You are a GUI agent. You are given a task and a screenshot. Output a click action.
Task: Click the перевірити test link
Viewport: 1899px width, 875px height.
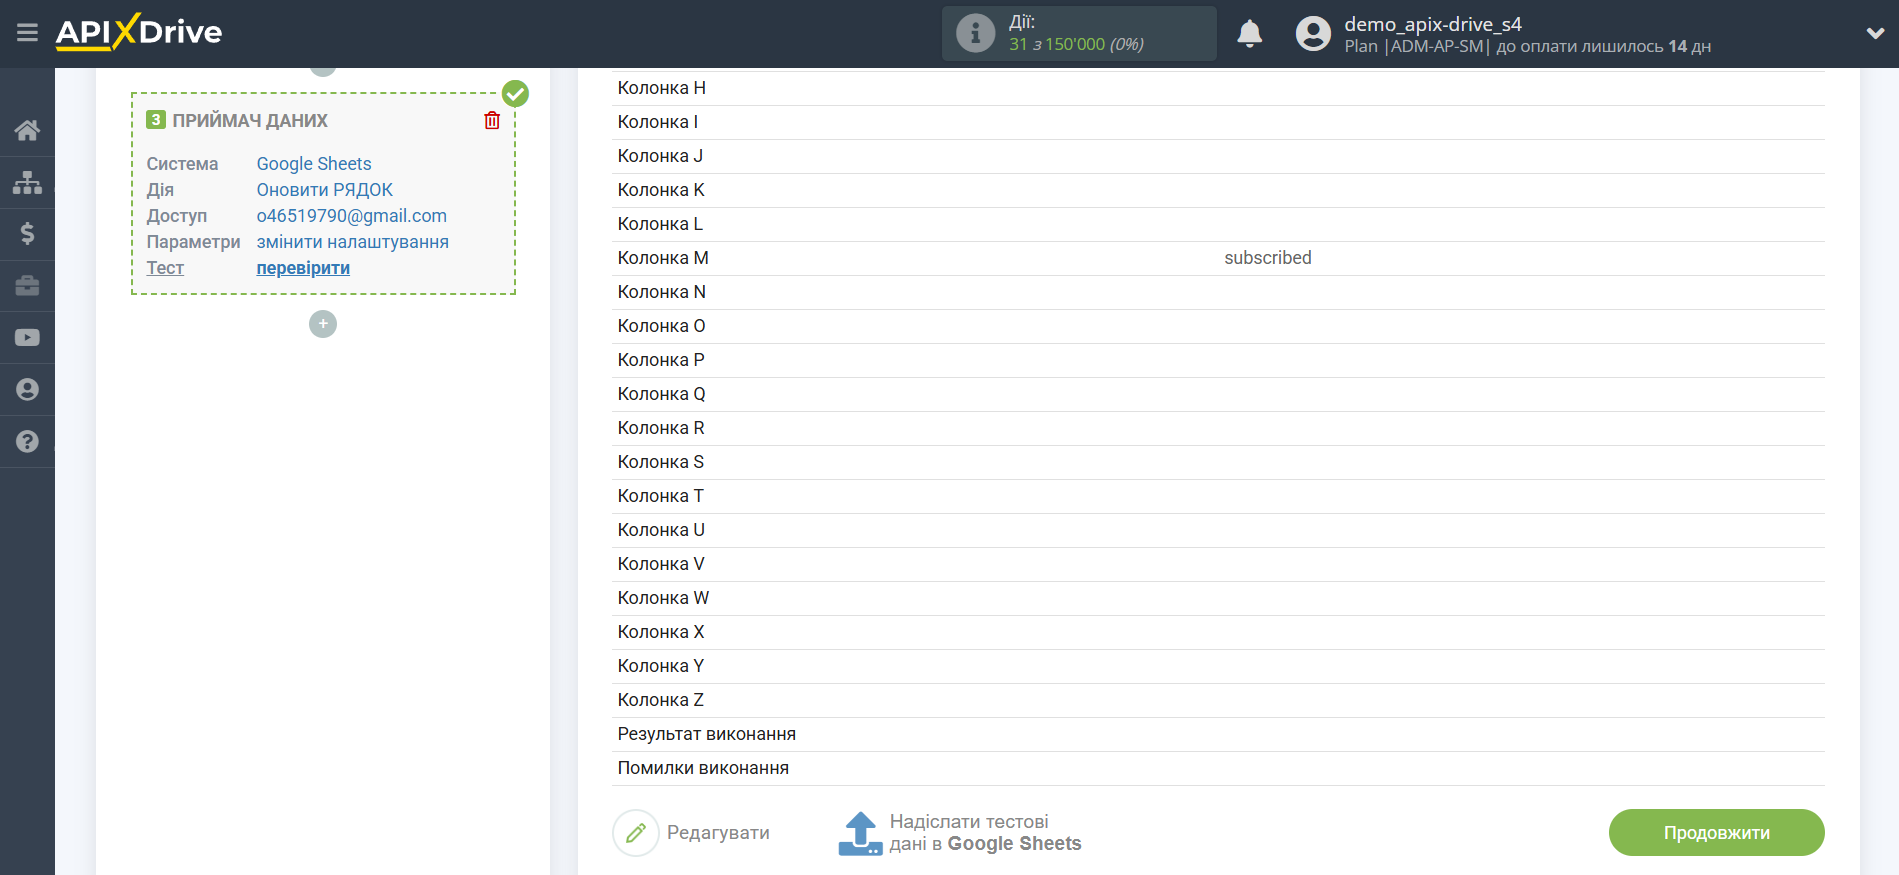[303, 268]
